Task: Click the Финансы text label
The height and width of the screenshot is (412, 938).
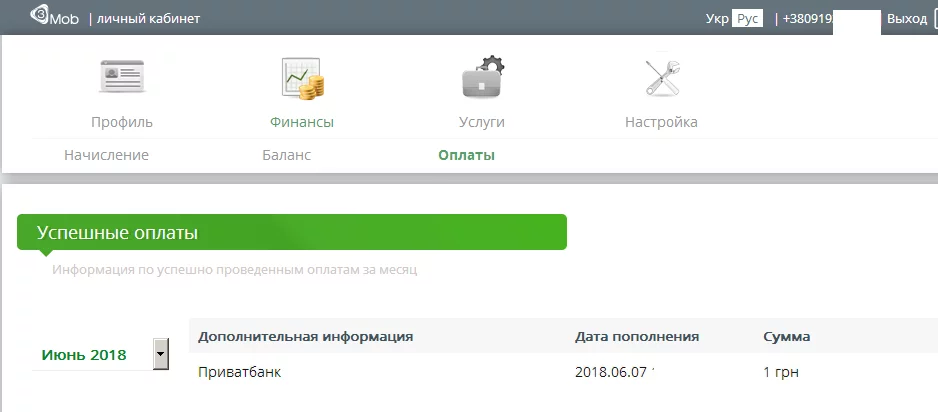Action: (x=302, y=123)
